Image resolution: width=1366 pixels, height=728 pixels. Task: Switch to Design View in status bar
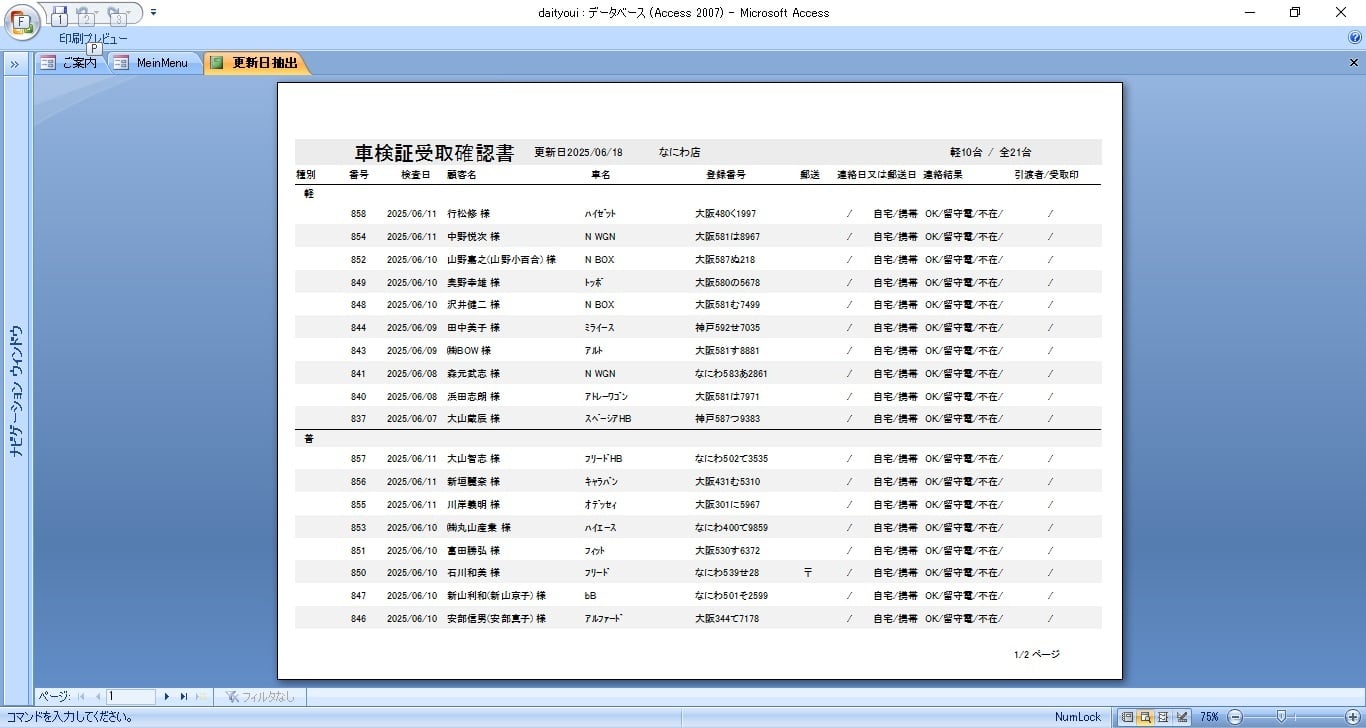pos(1182,717)
